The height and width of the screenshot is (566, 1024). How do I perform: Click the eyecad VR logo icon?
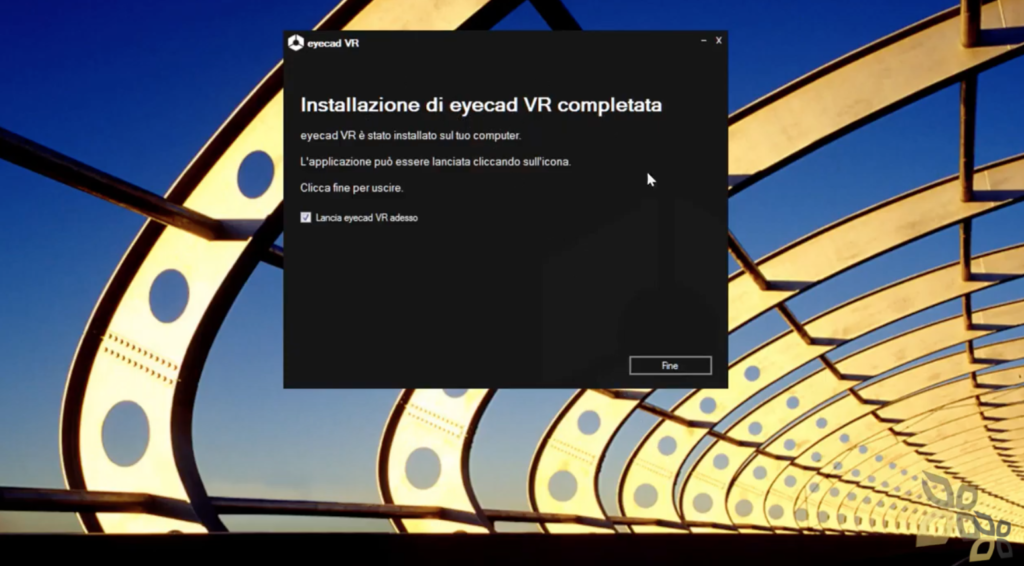coord(296,42)
